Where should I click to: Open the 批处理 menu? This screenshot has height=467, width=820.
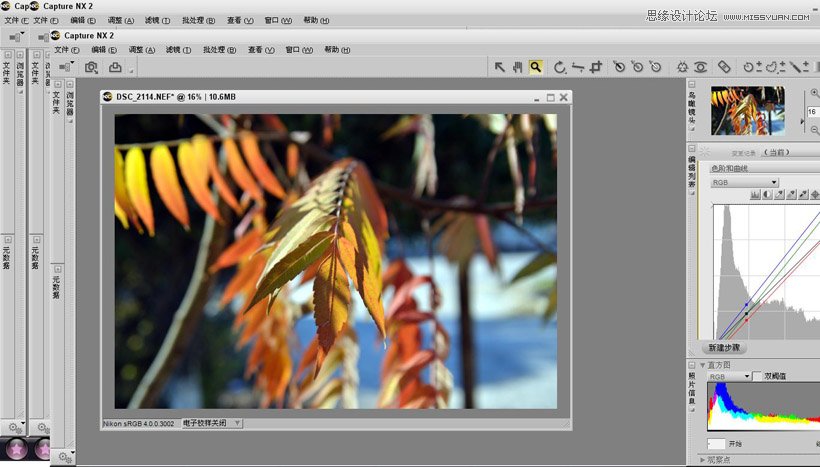[x=220, y=50]
